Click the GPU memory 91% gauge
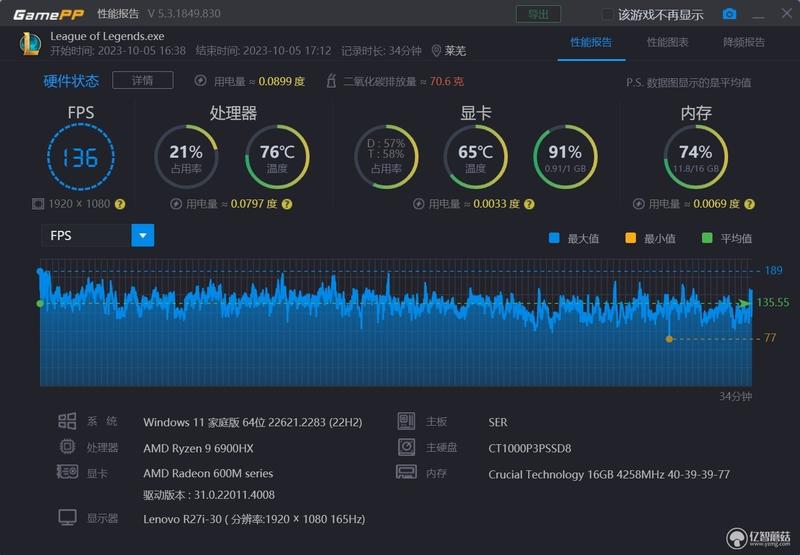The width and height of the screenshot is (800, 555). [565, 157]
